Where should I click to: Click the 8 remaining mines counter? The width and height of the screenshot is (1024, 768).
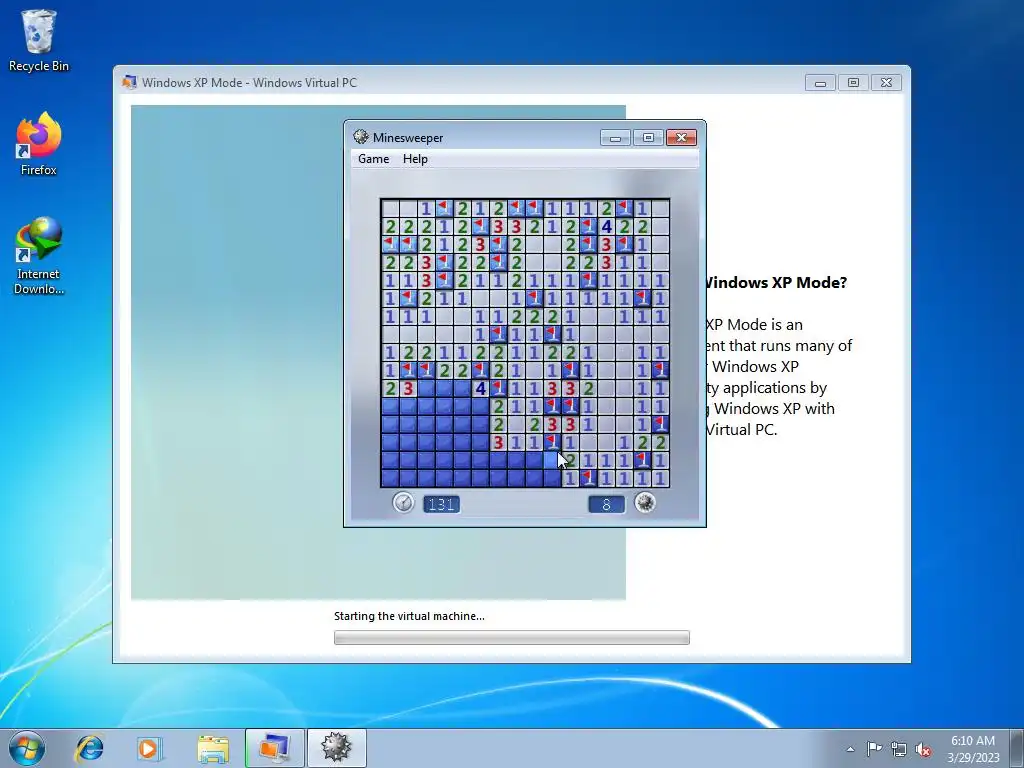(x=606, y=504)
